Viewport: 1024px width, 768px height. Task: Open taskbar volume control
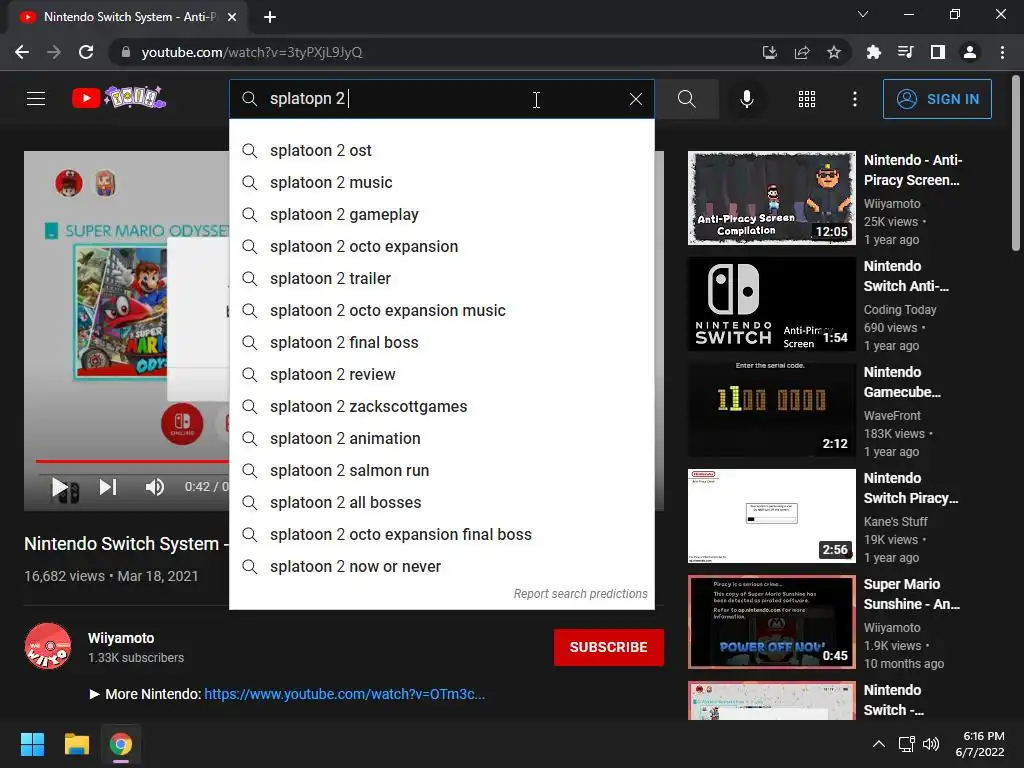point(931,744)
